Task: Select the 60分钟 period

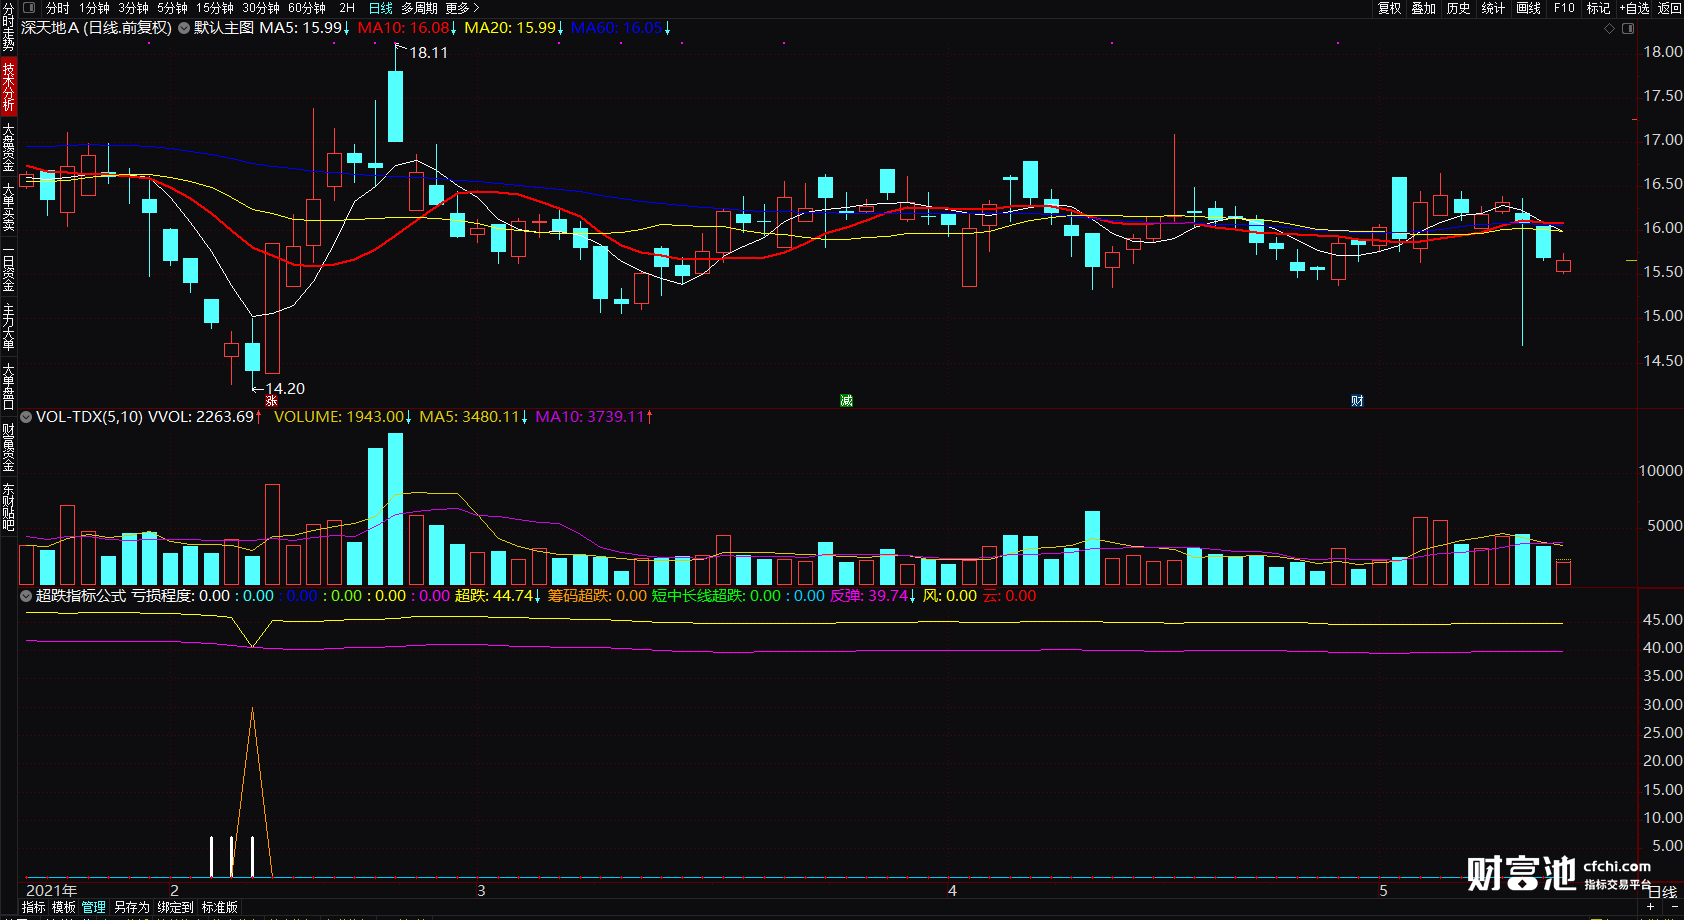Action: point(307,8)
